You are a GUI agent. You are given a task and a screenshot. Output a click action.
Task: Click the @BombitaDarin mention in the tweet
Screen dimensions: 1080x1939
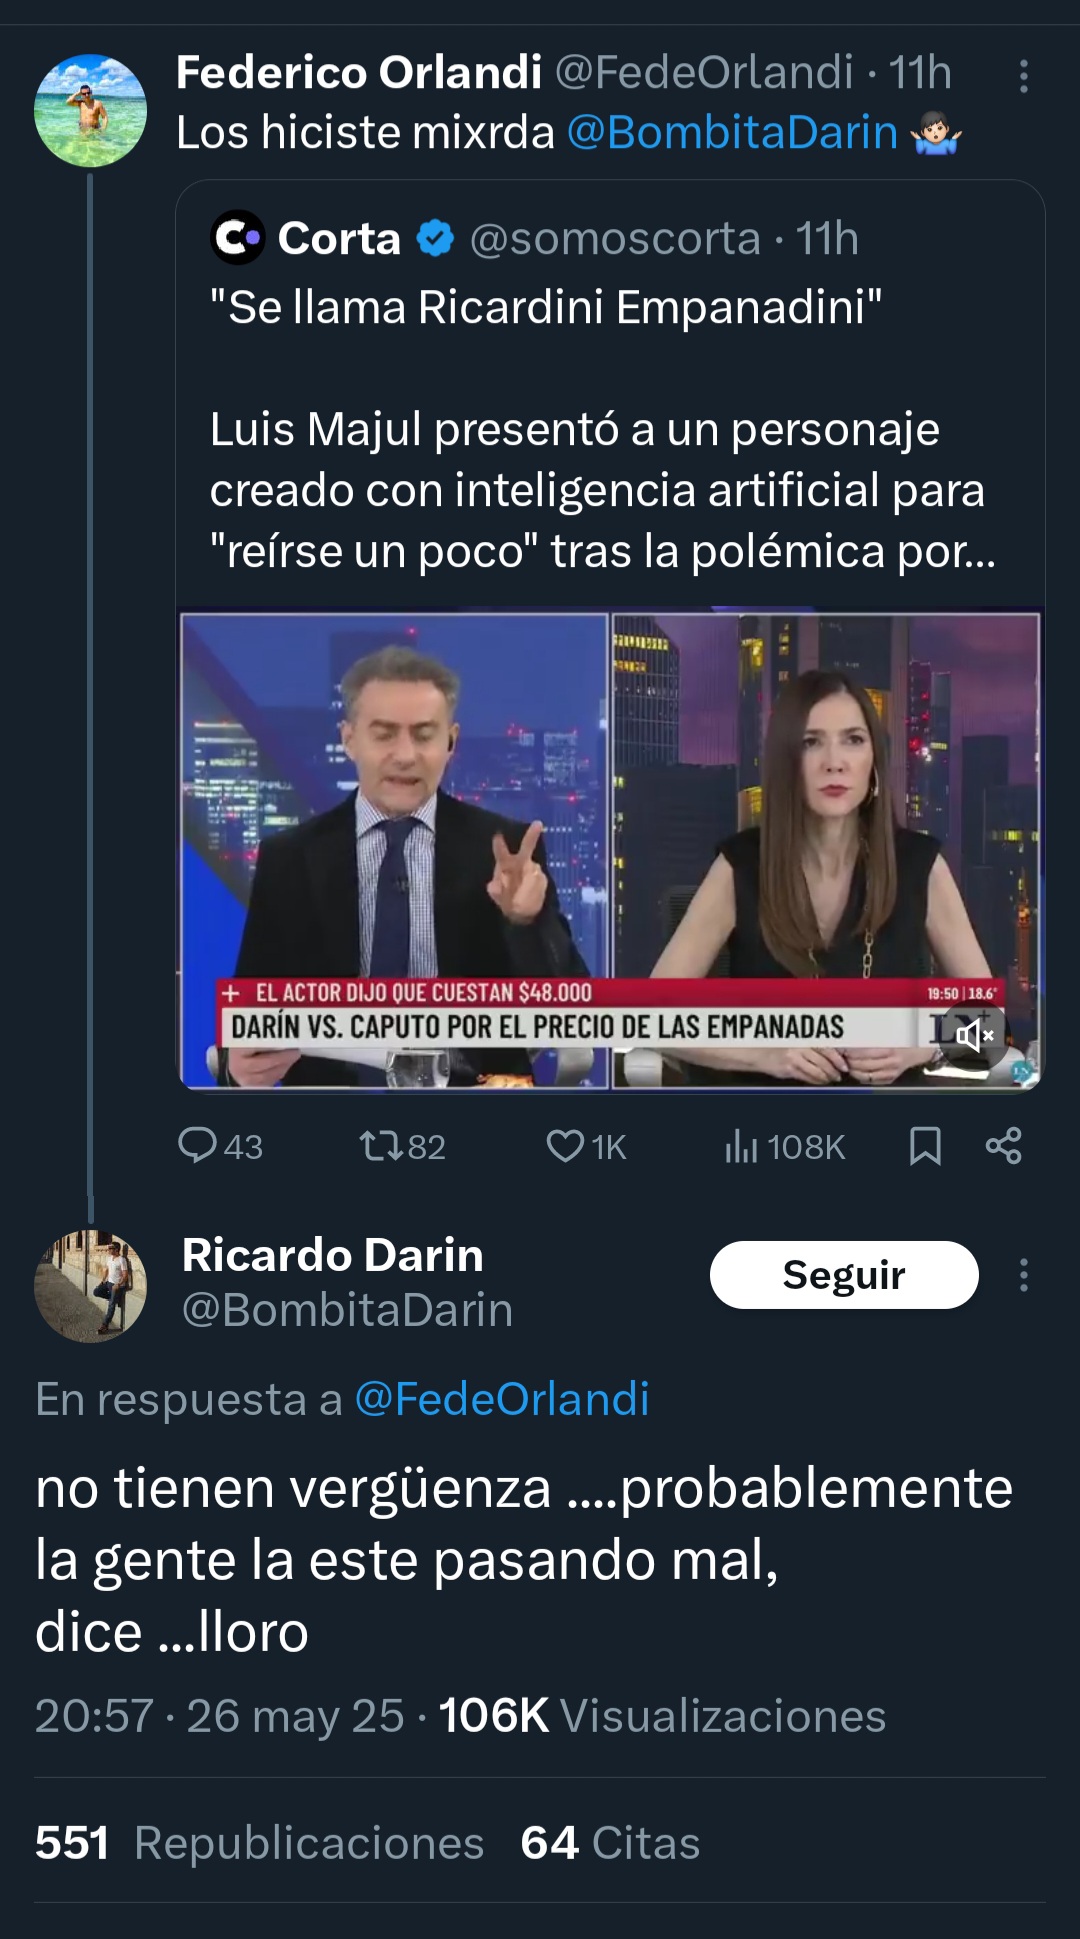[x=732, y=133]
